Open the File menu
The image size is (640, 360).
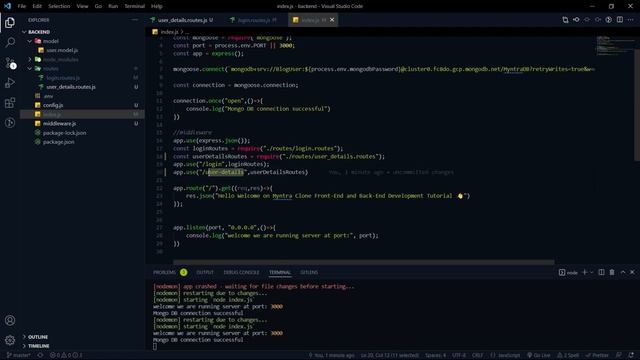pyautogui.click(x=22, y=6)
